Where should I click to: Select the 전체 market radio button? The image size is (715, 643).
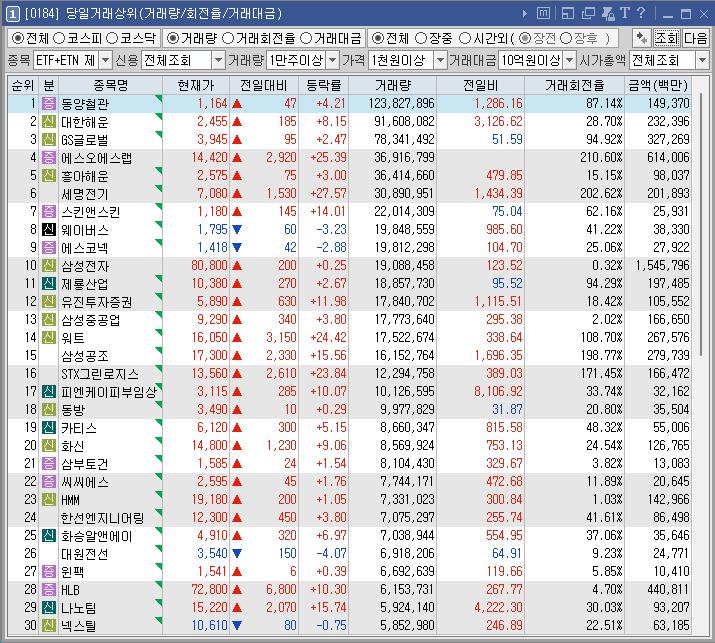coord(18,38)
